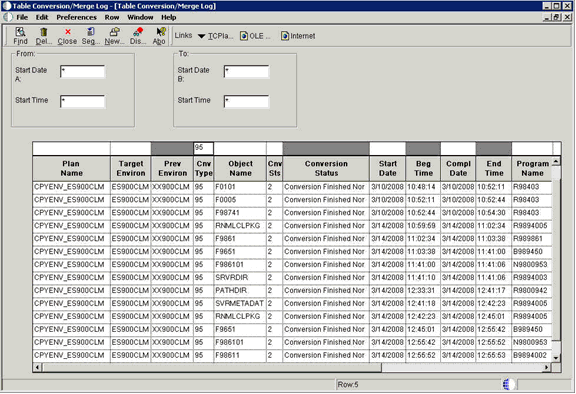Select object name cell PATHDIR
Viewport: 576px width, 394px height.
pos(240,290)
